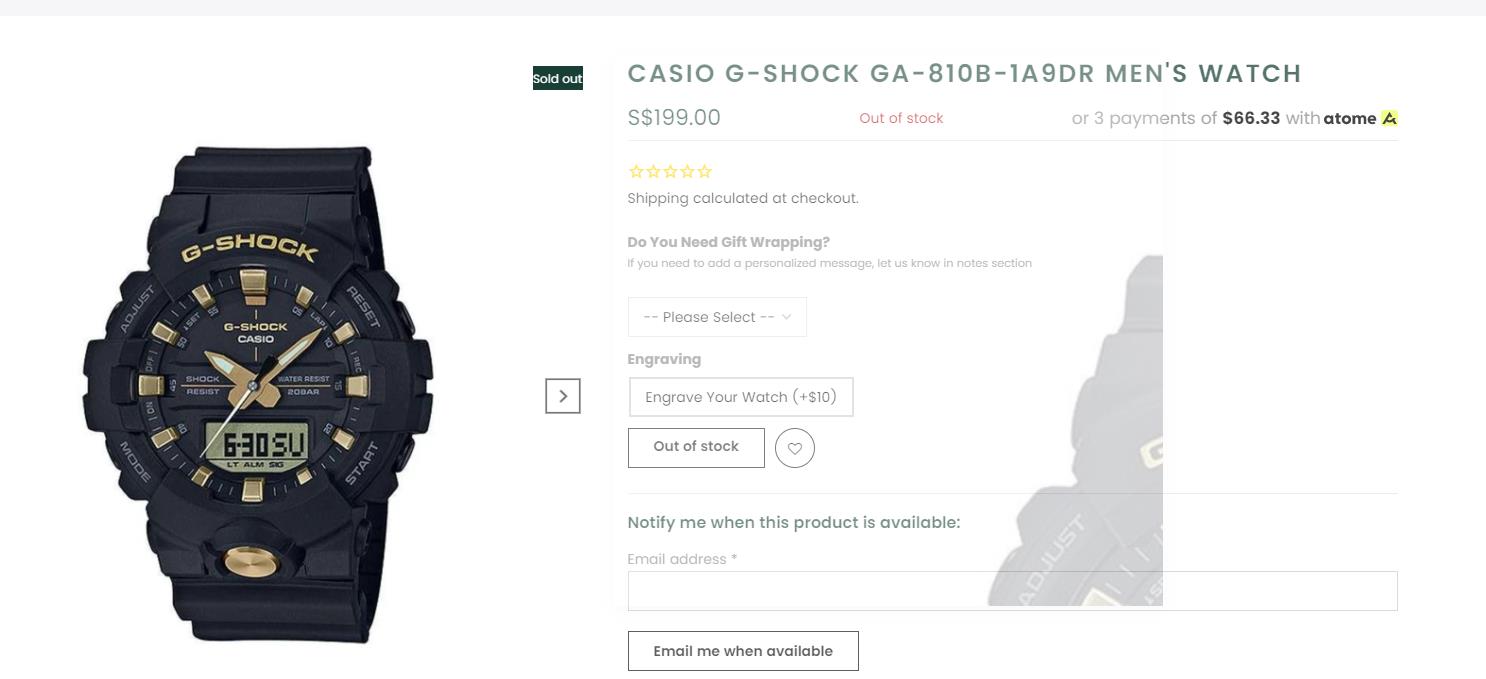Click Email me when available button
This screenshot has height=679, width=1486.
click(743, 651)
